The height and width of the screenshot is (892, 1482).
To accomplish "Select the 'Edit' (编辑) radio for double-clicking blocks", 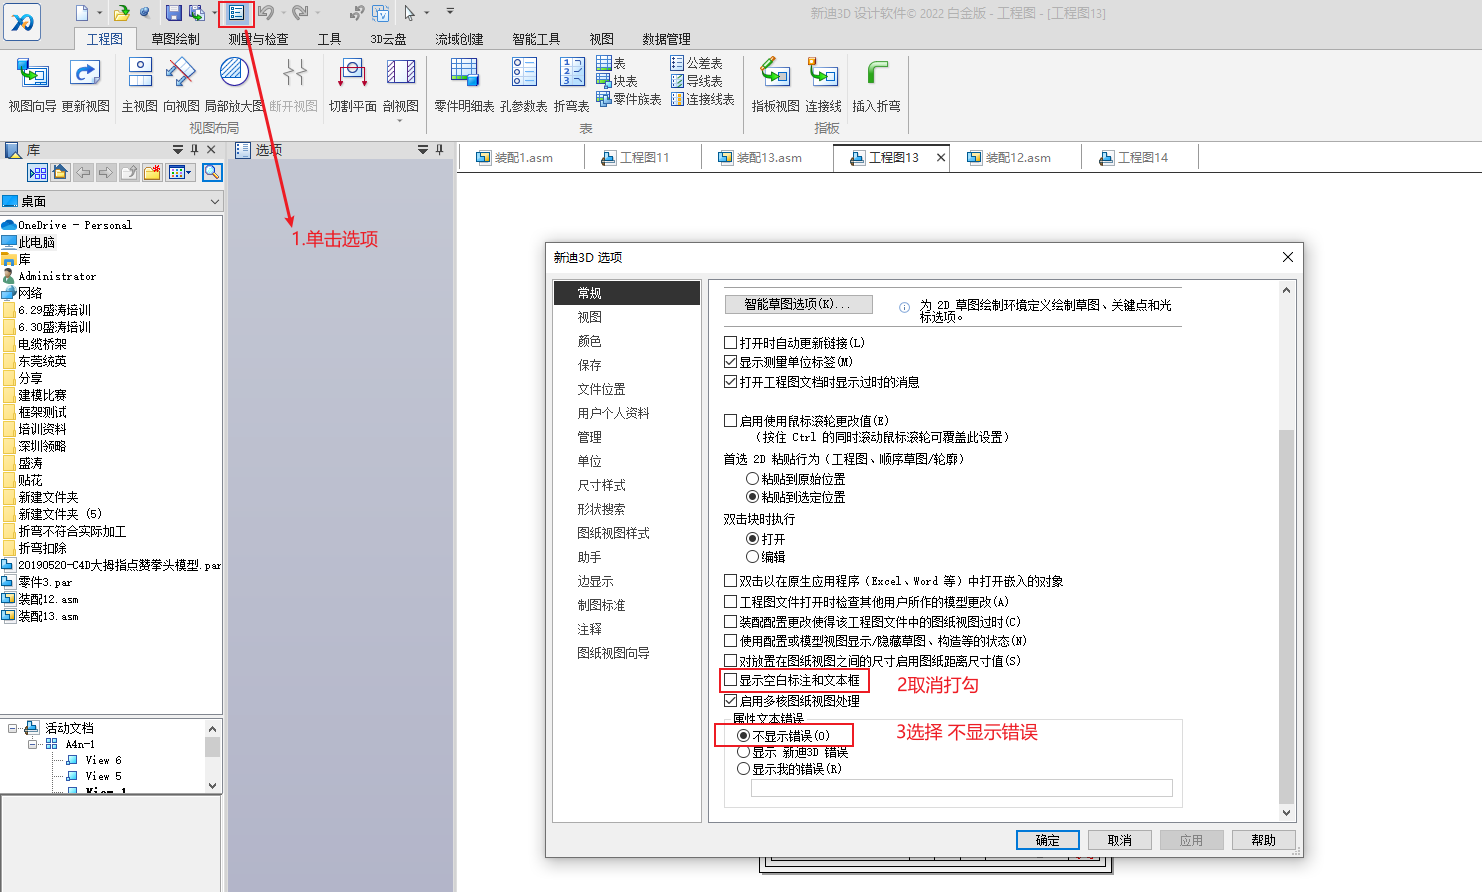I will 752,557.
